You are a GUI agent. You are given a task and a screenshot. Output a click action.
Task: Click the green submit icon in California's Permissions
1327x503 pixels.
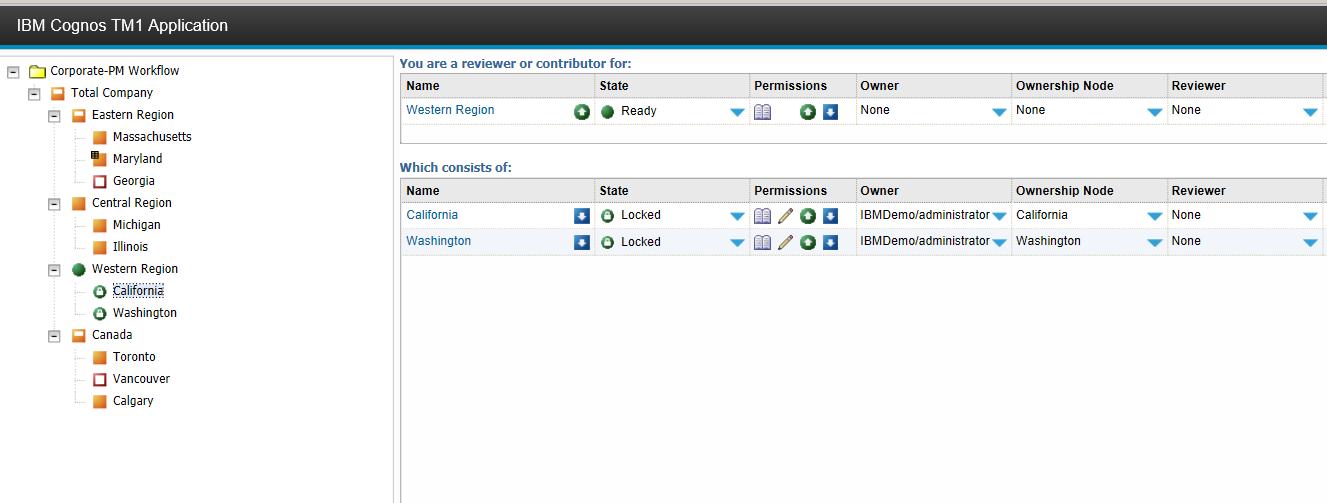tap(808, 216)
